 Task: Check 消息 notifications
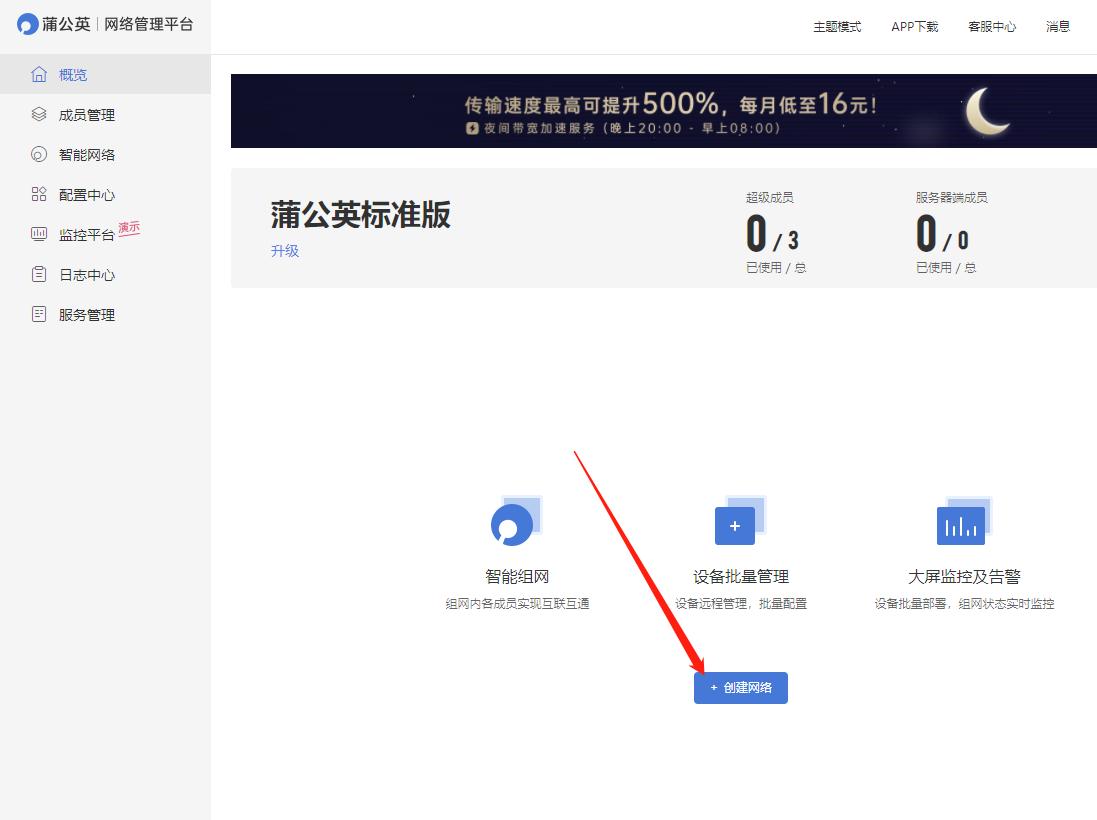[x=1058, y=27]
